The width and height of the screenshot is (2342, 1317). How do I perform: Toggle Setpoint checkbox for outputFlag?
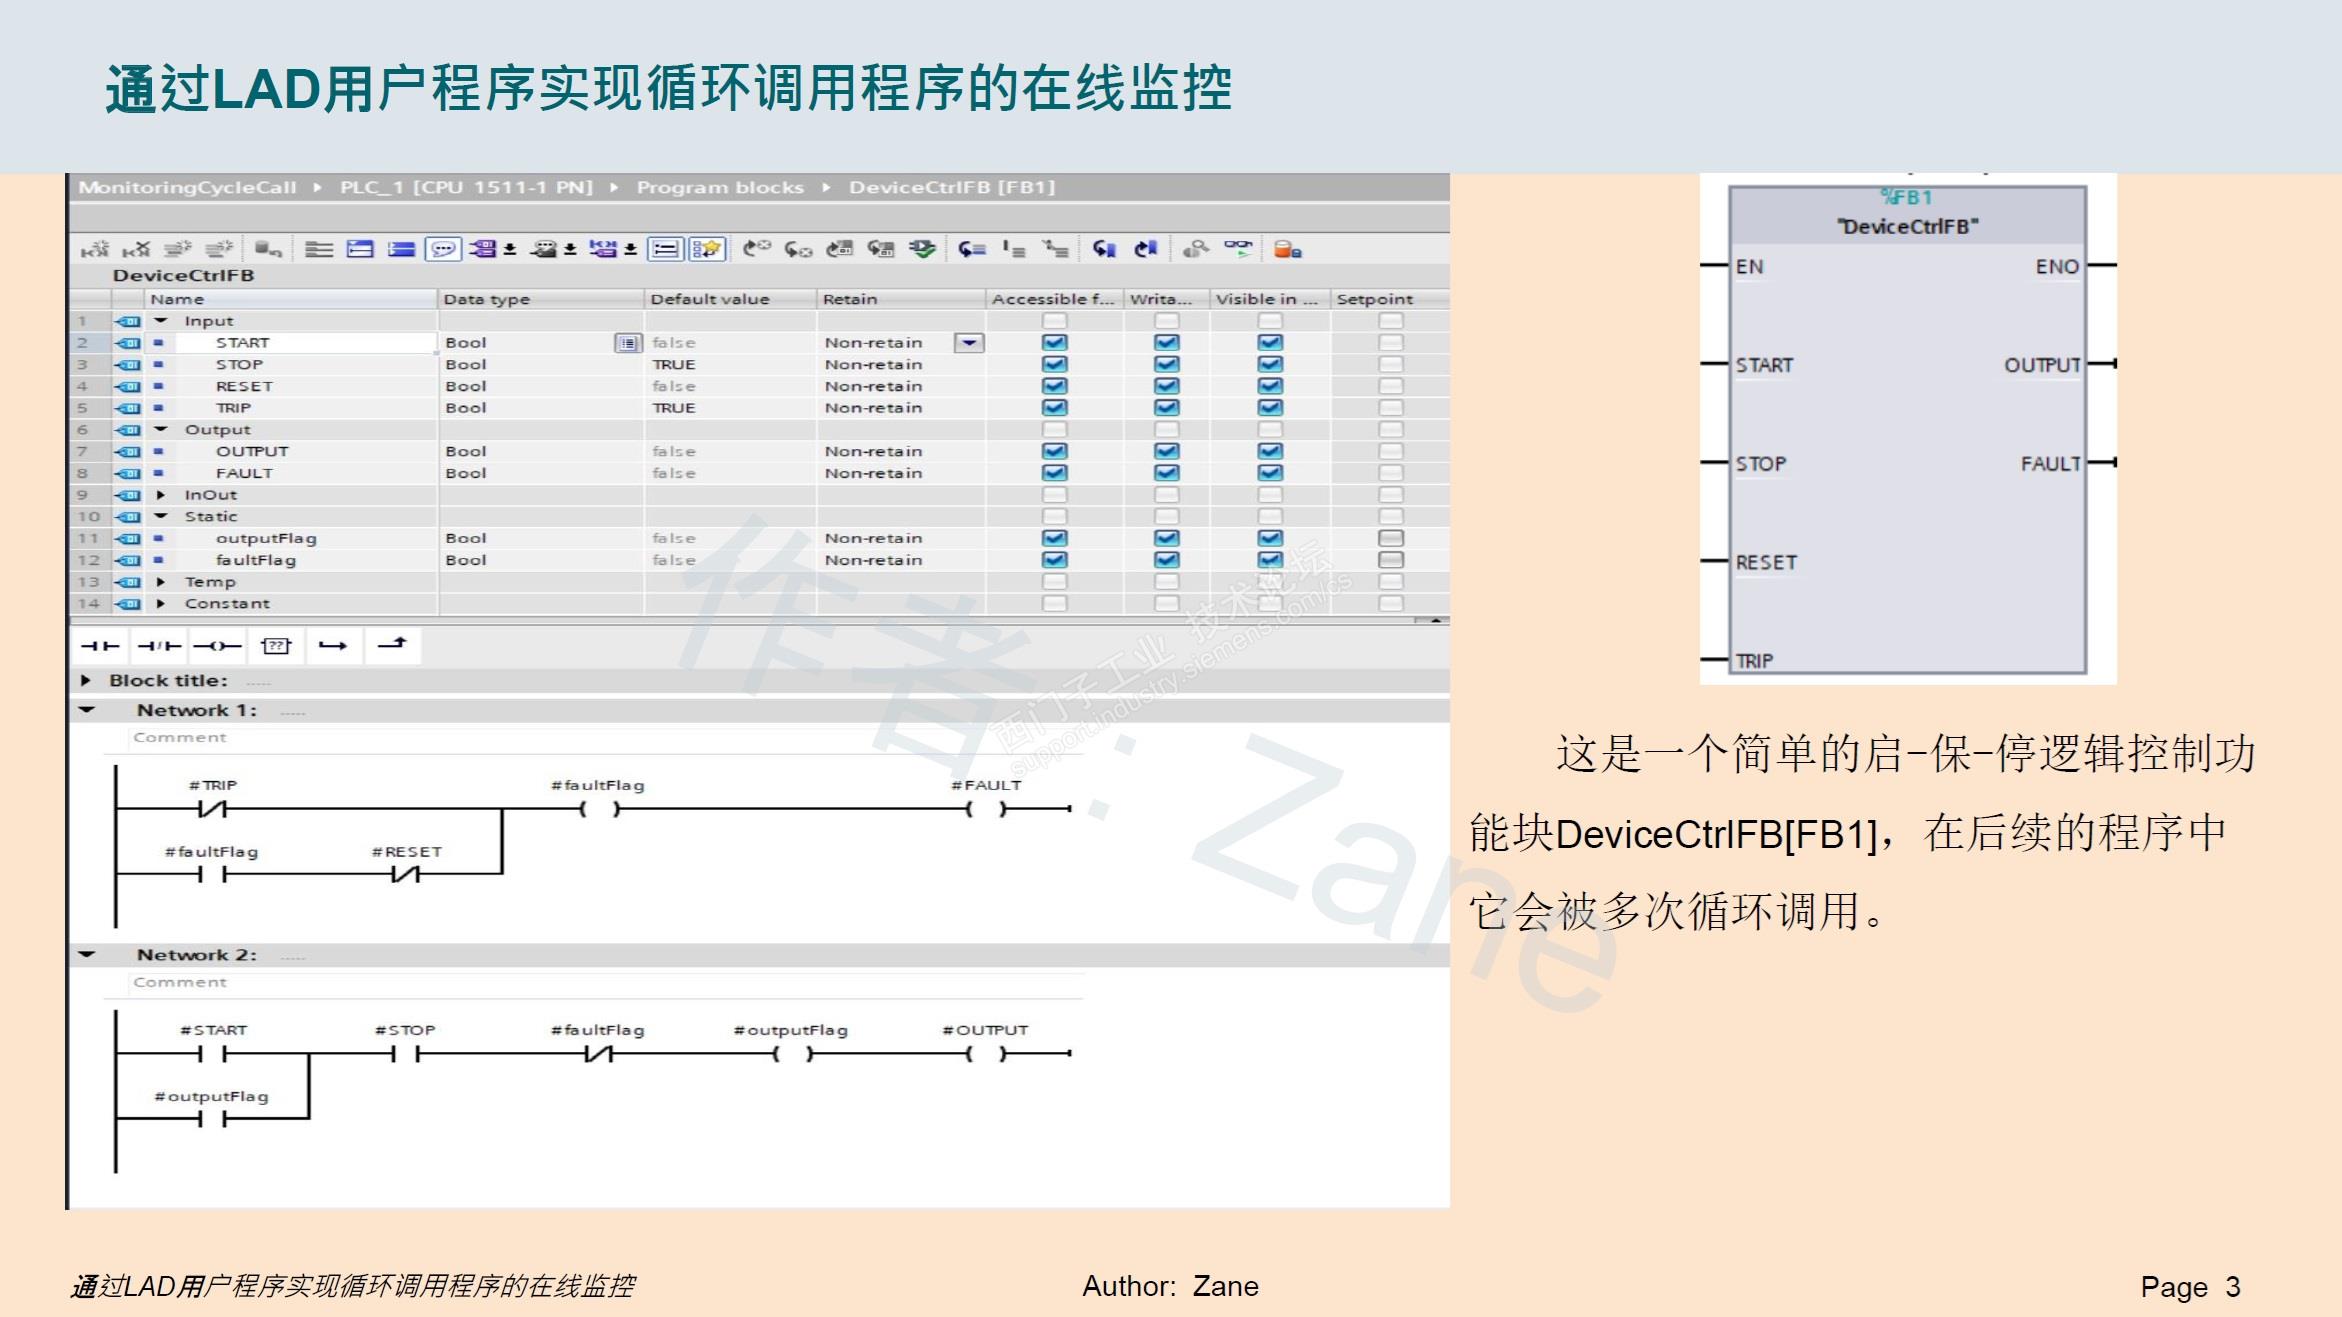coord(1390,538)
